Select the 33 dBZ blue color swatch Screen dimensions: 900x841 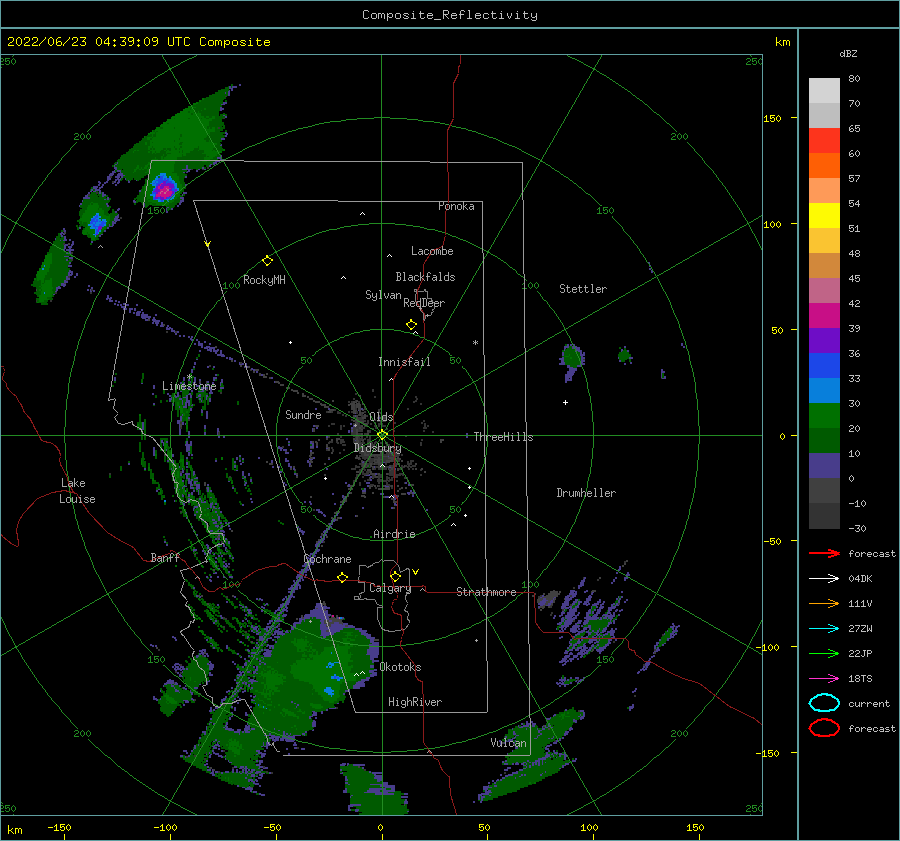(x=824, y=366)
